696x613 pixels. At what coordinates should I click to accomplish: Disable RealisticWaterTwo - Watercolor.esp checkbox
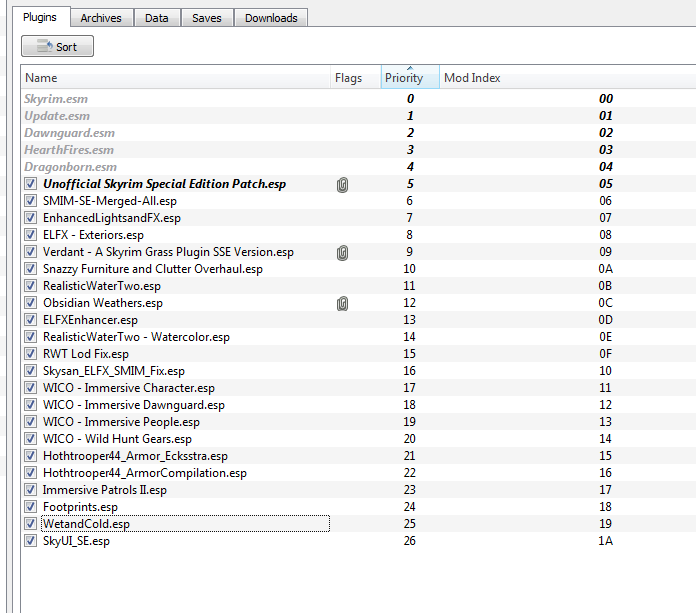point(30,337)
